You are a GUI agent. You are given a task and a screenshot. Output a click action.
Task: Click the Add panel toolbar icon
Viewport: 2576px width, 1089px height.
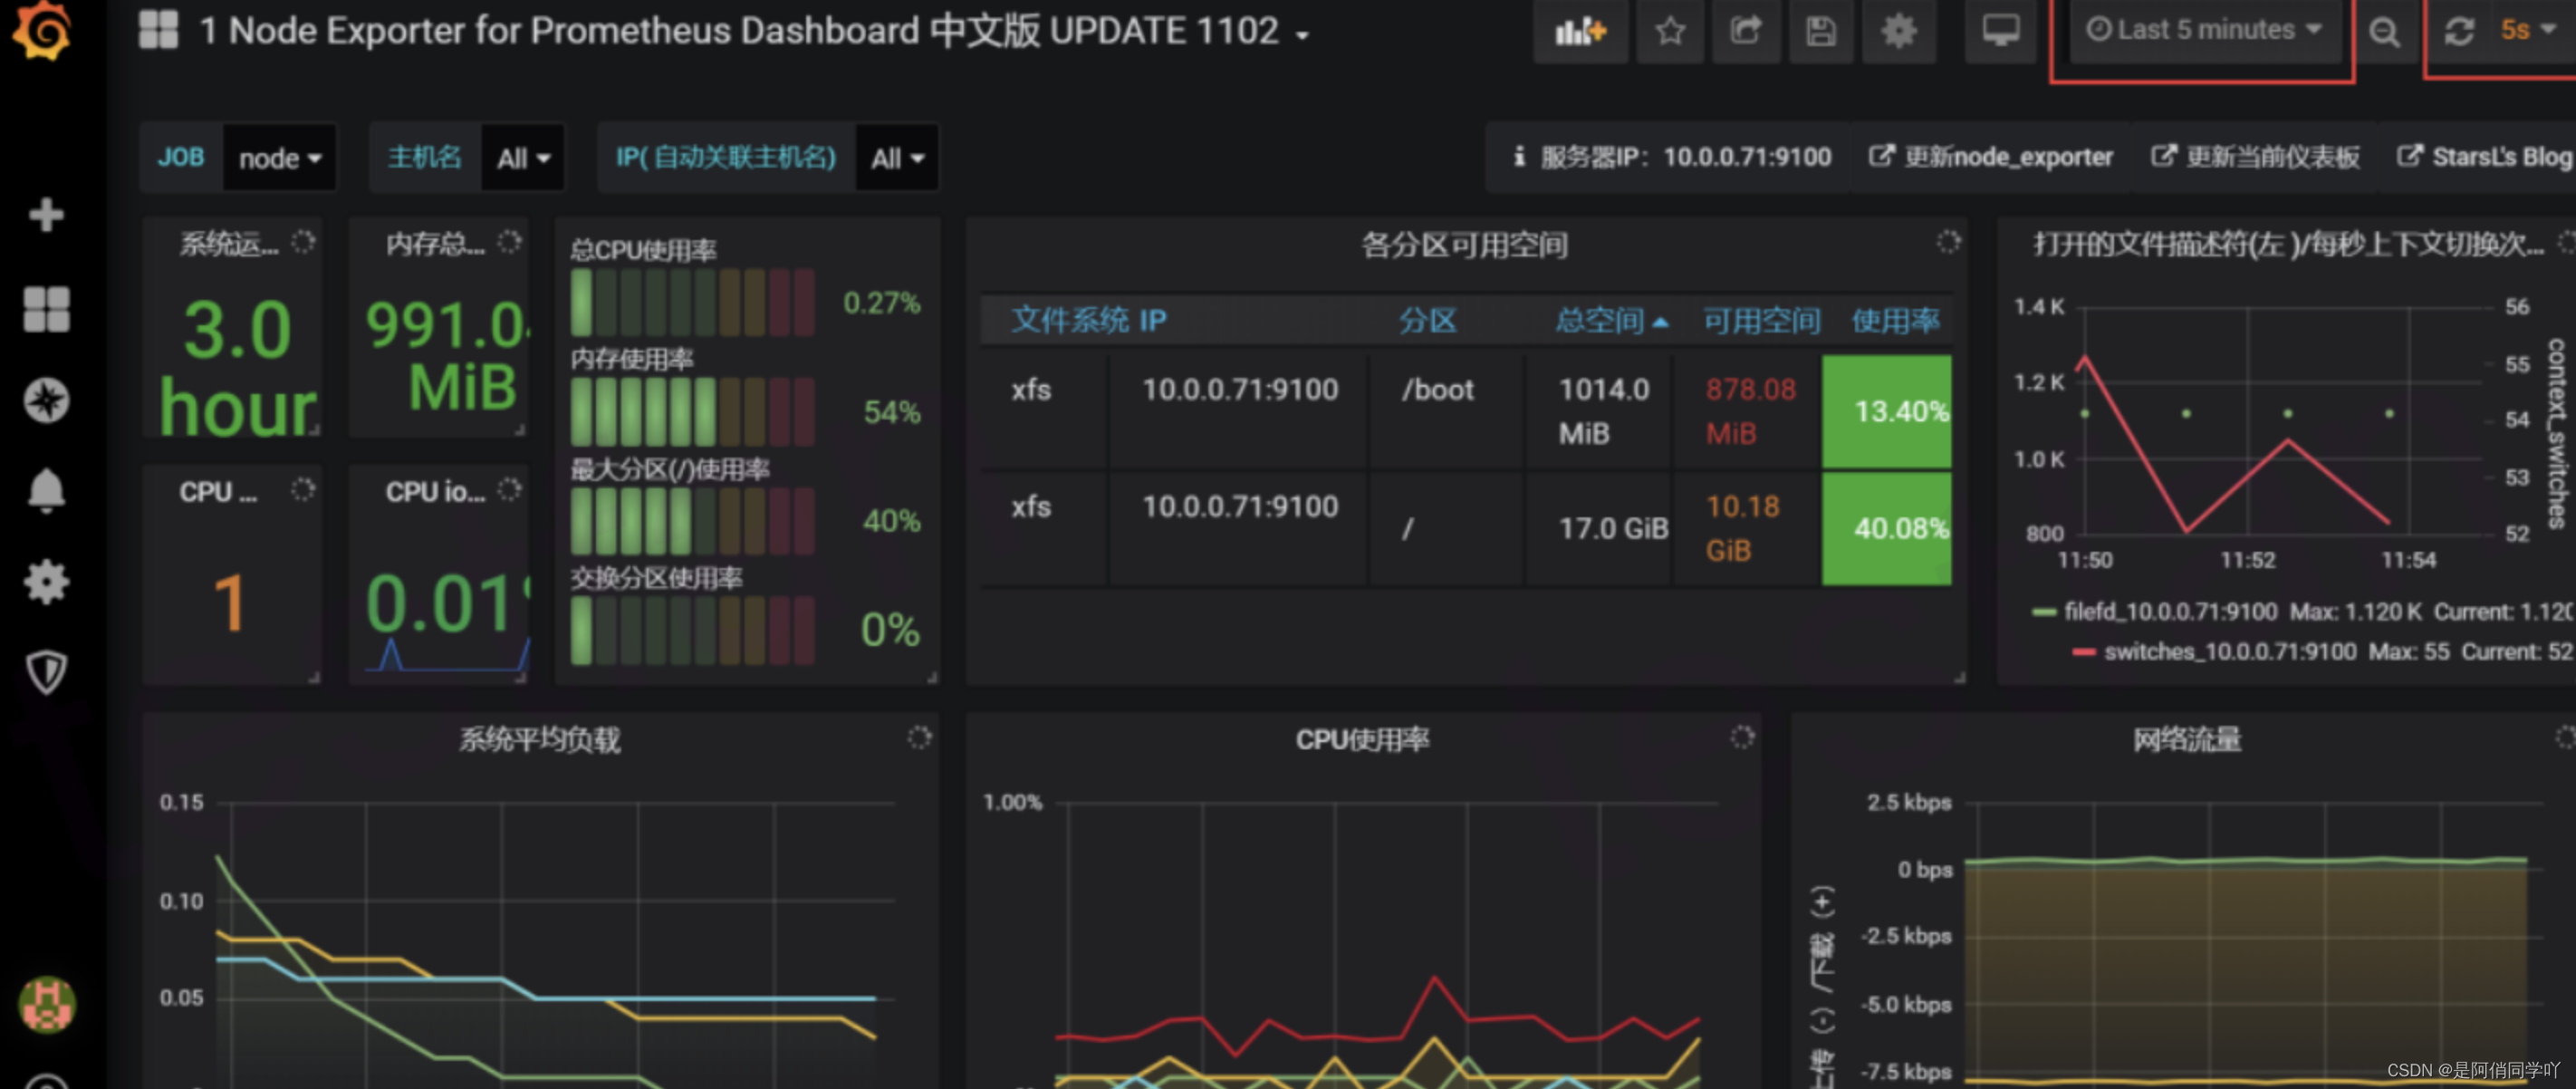click(1580, 31)
